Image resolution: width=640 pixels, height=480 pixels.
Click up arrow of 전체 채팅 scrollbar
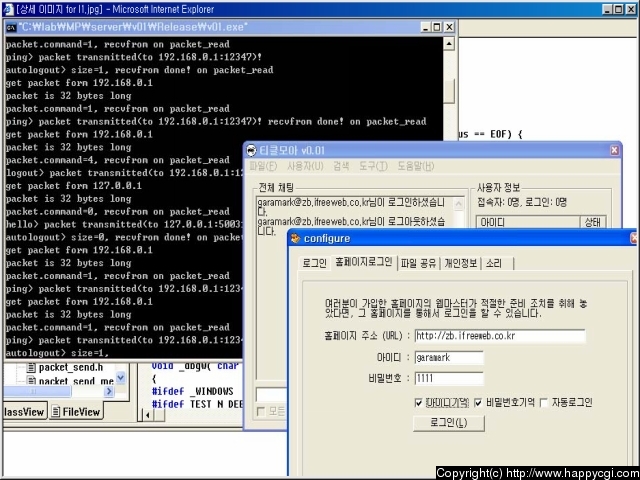[459, 204]
